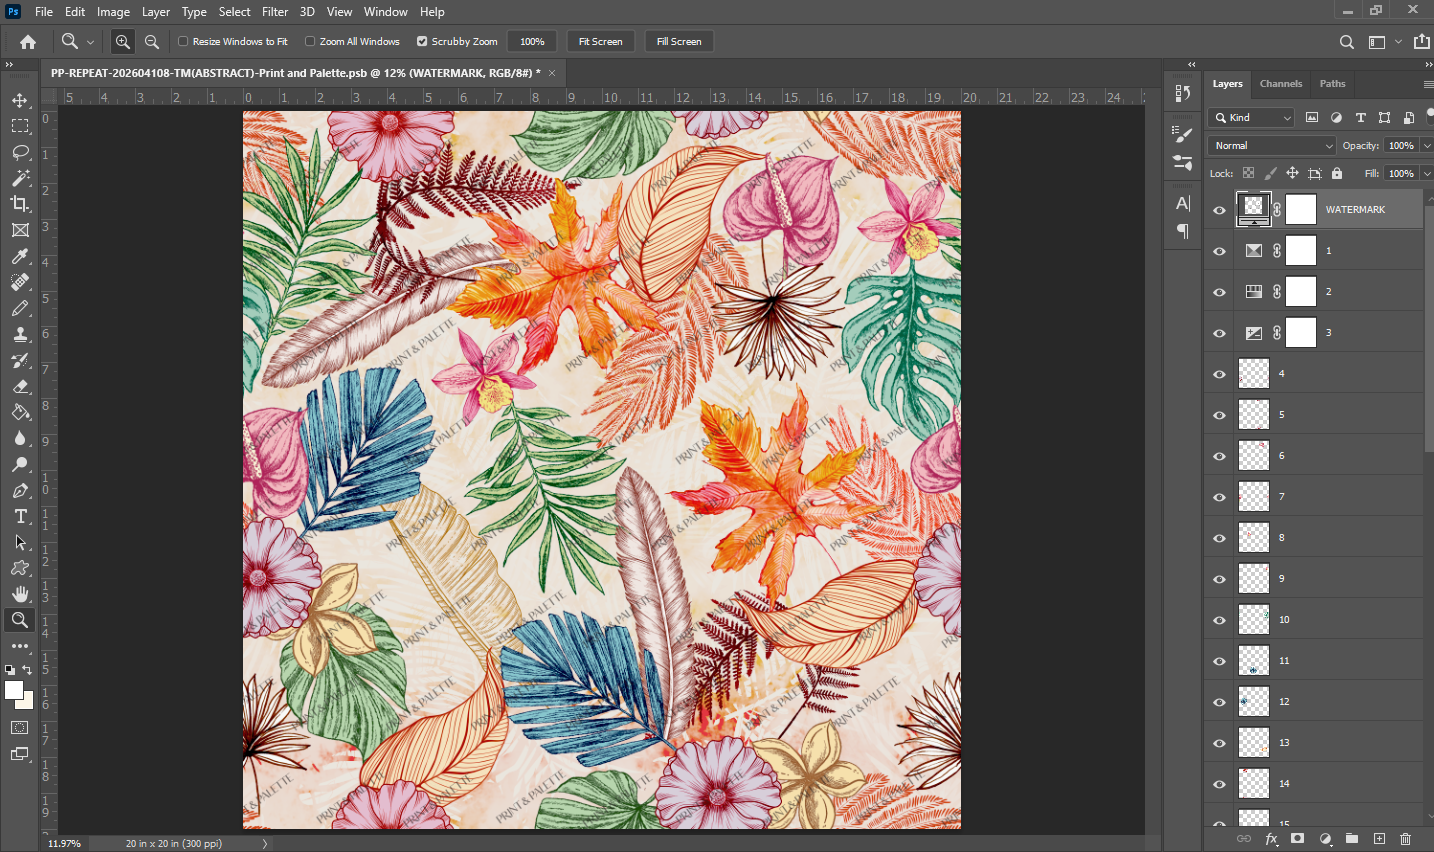This screenshot has height=852, width=1434.
Task: Click the 100% zoom button
Action: (532, 42)
